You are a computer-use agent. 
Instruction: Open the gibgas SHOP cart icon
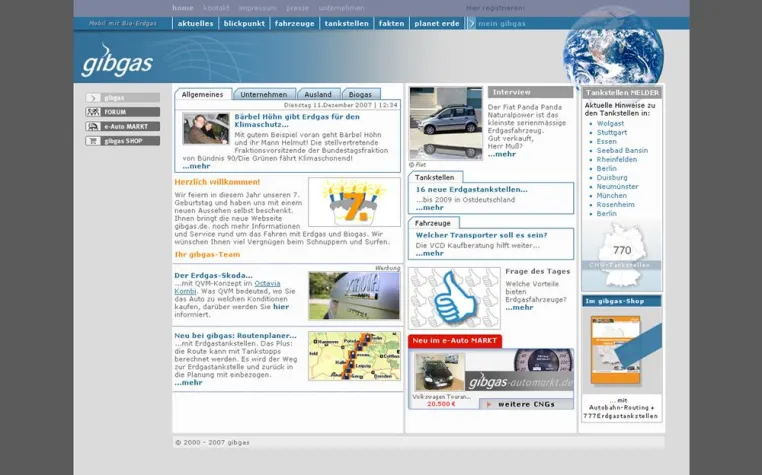pyautogui.click(x=93, y=141)
